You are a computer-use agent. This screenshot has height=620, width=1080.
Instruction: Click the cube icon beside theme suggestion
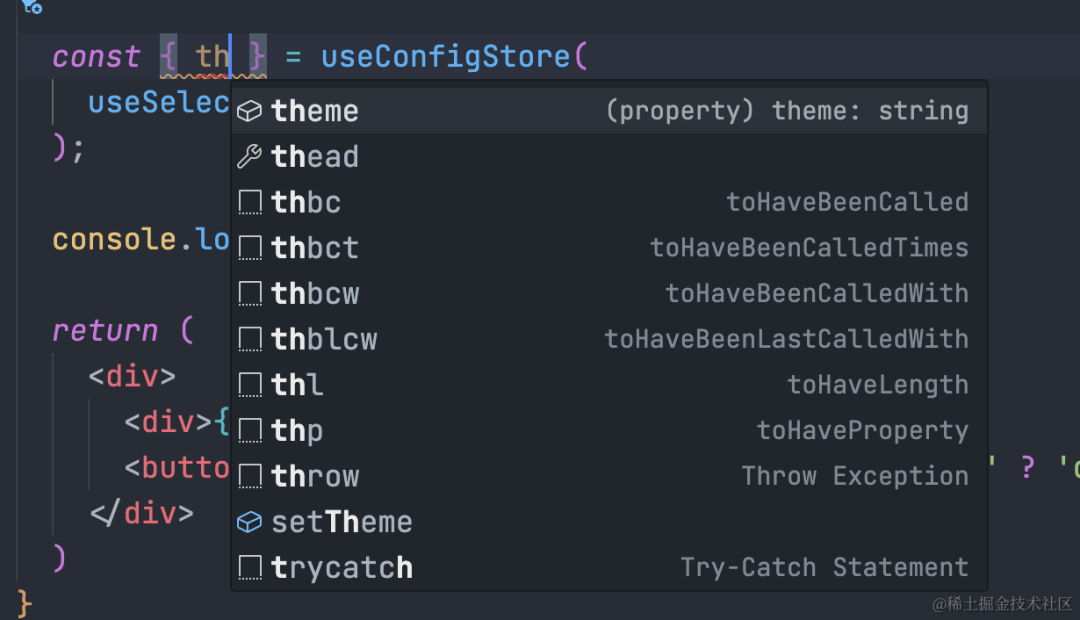coord(249,111)
